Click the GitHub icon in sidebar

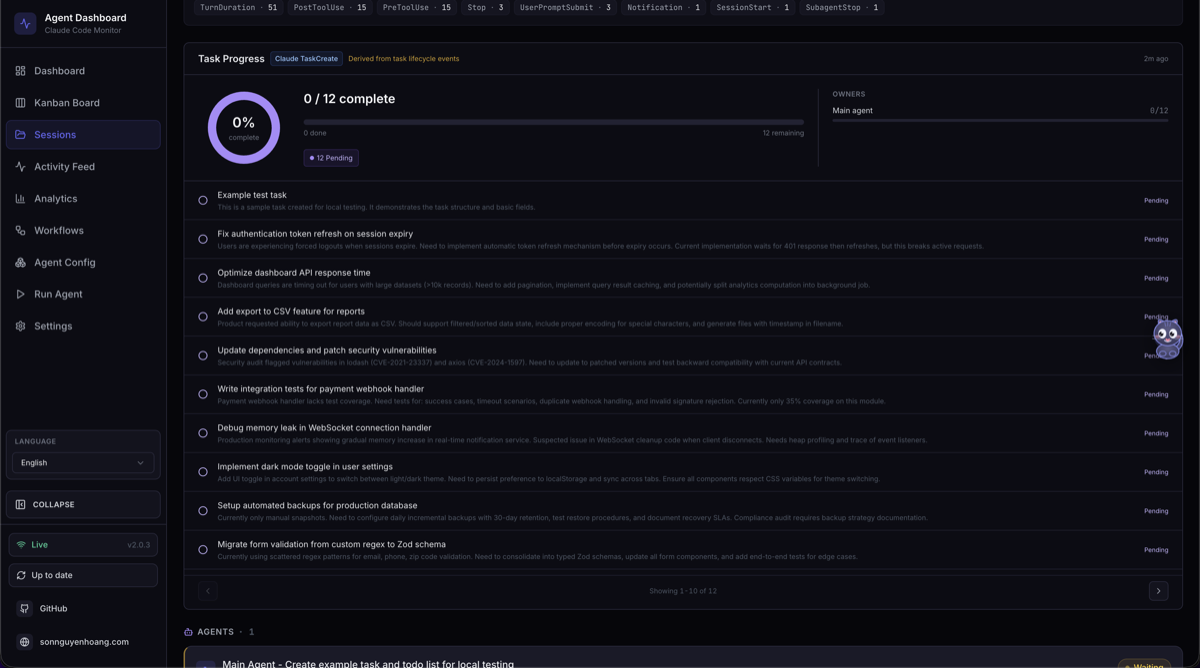click(25, 609)
